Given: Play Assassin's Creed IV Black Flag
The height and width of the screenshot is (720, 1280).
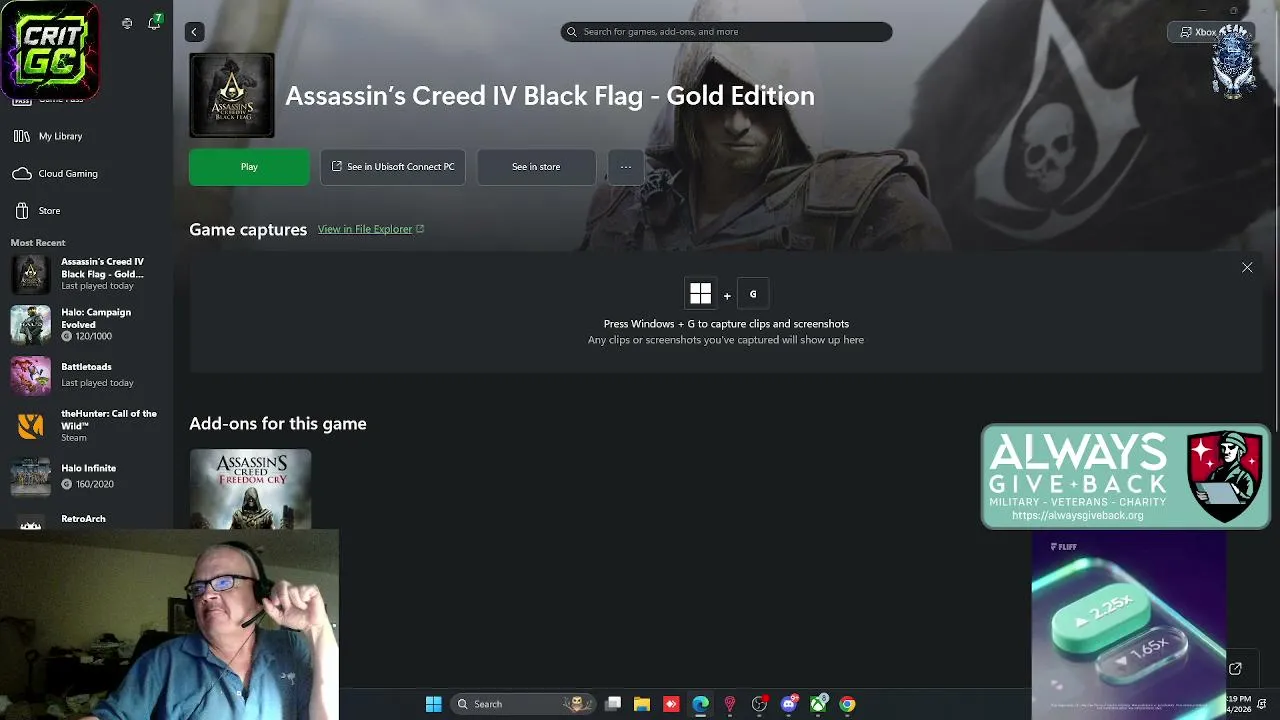Looking at the screenshot, I should coord(249,167).
